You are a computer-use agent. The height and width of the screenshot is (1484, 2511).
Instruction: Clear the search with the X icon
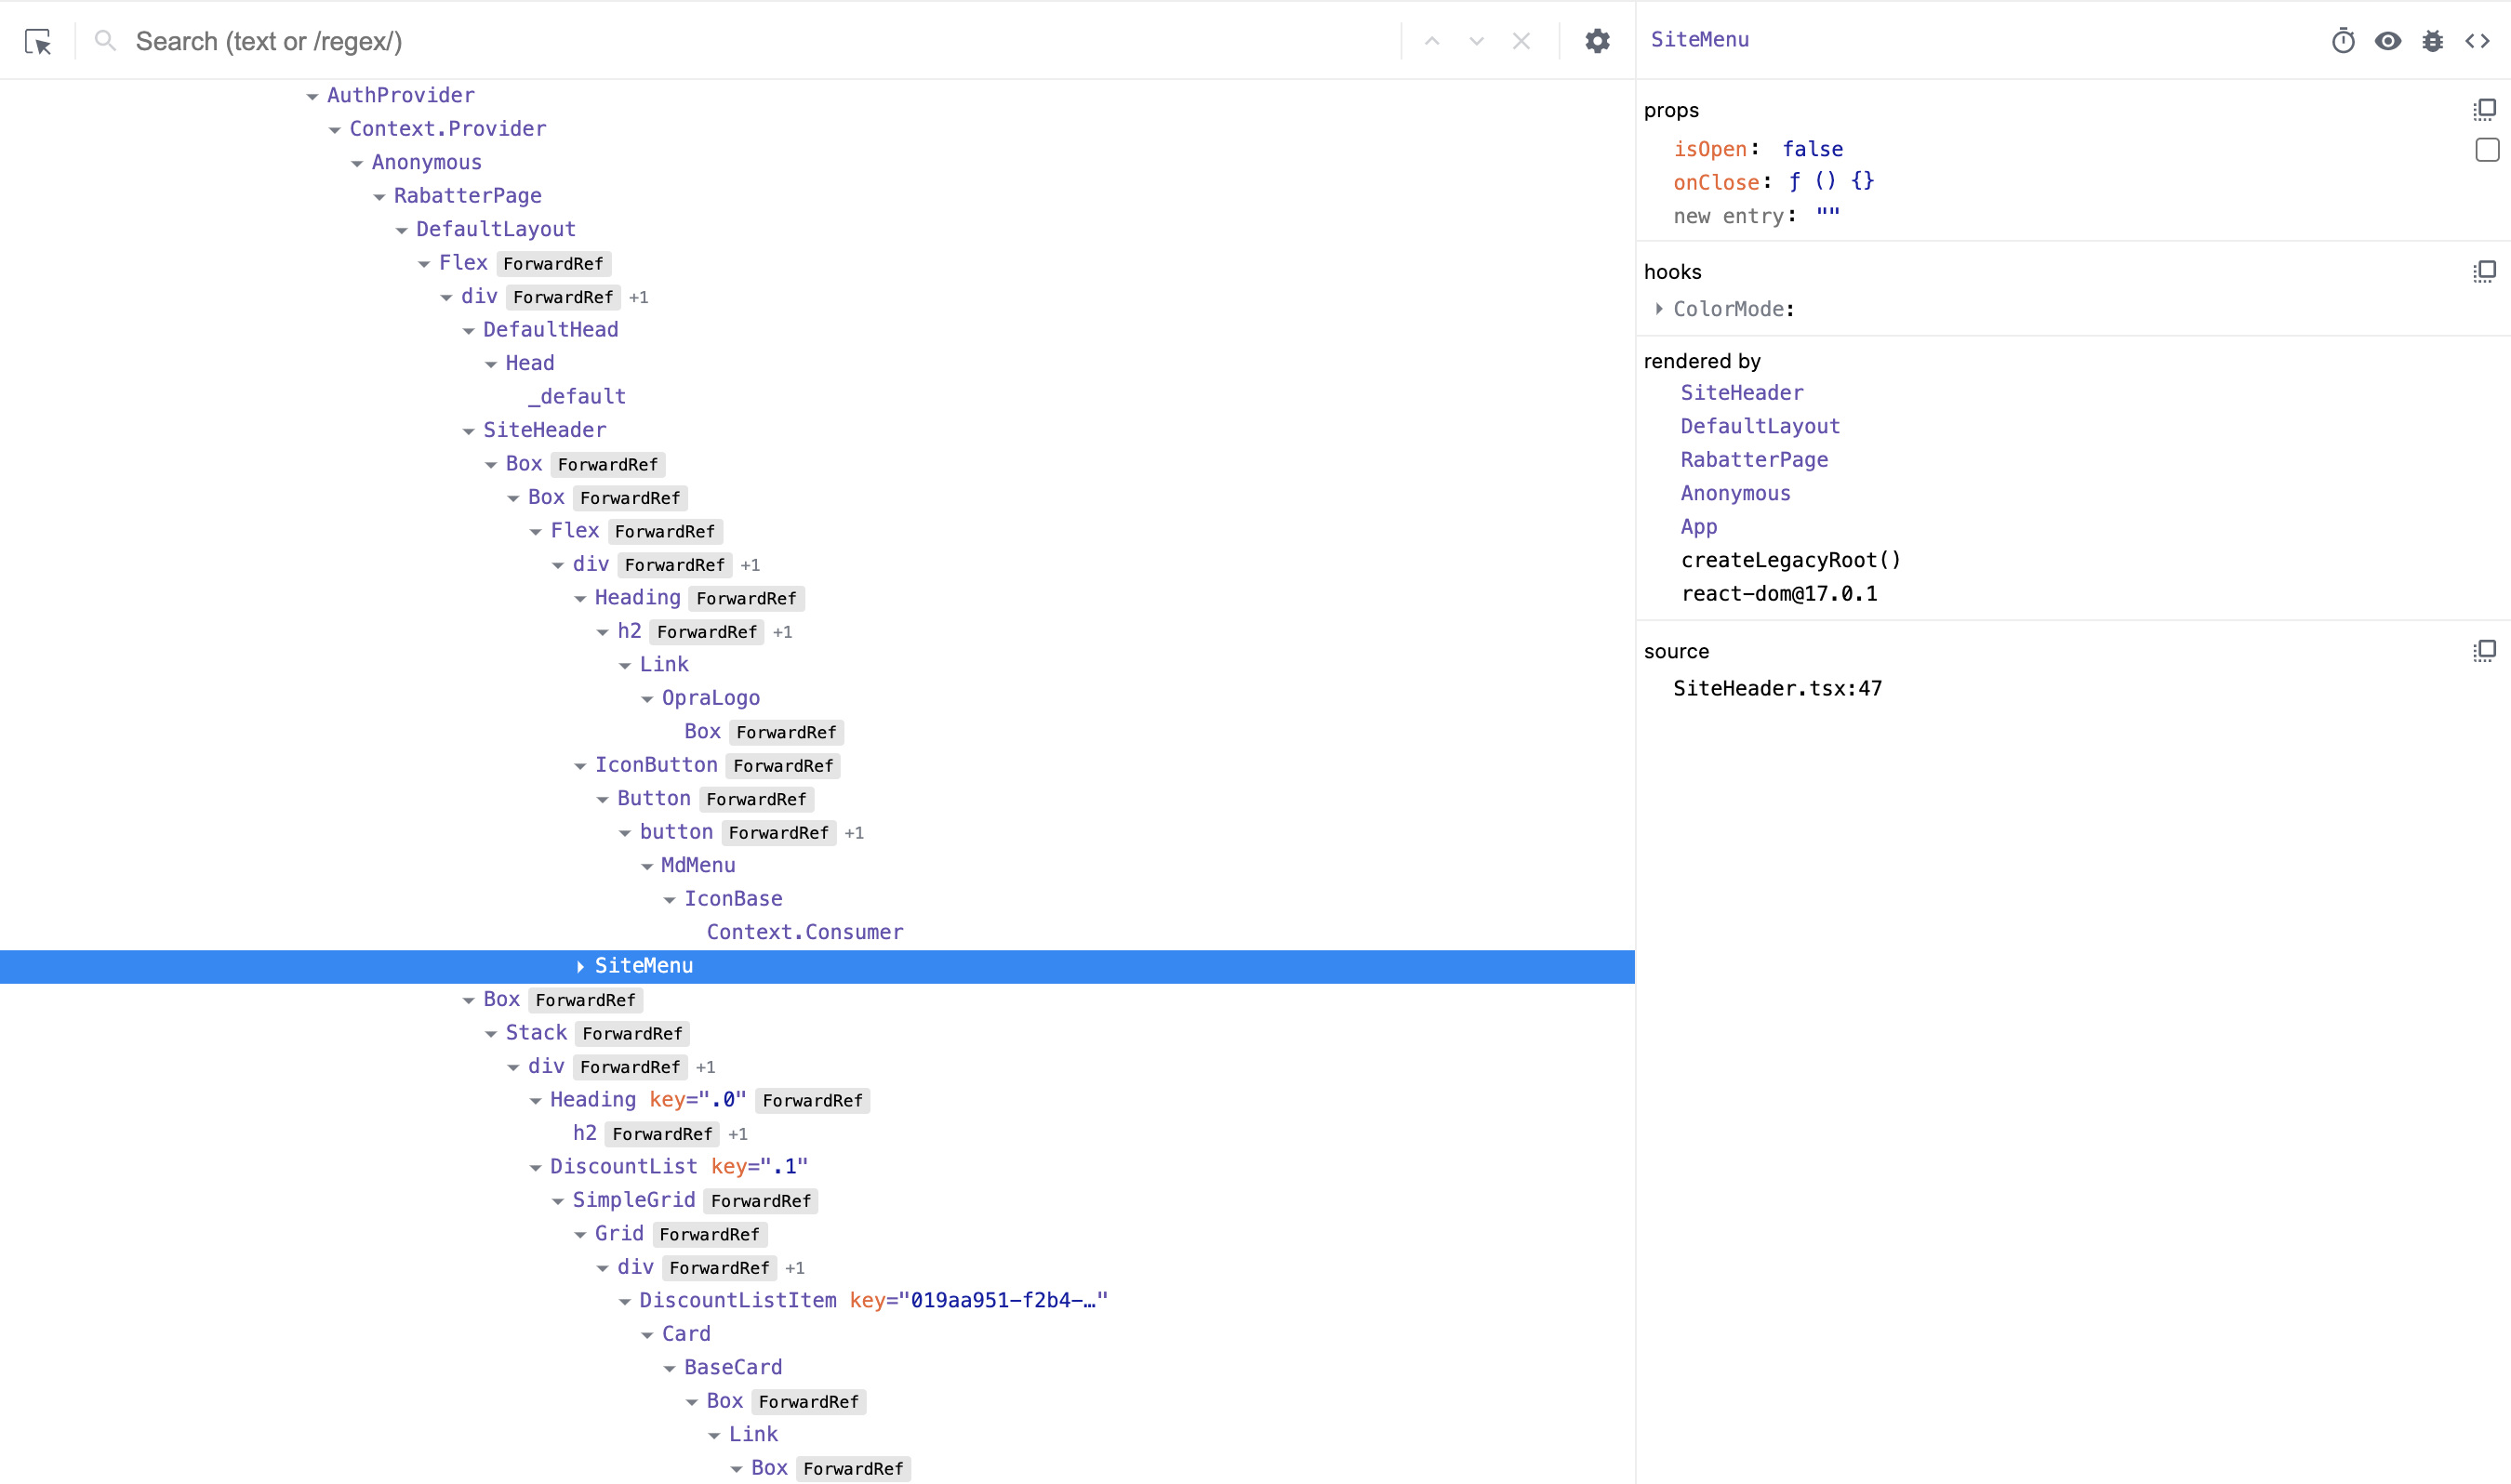pyautogui.click(x=1521, y=41)
